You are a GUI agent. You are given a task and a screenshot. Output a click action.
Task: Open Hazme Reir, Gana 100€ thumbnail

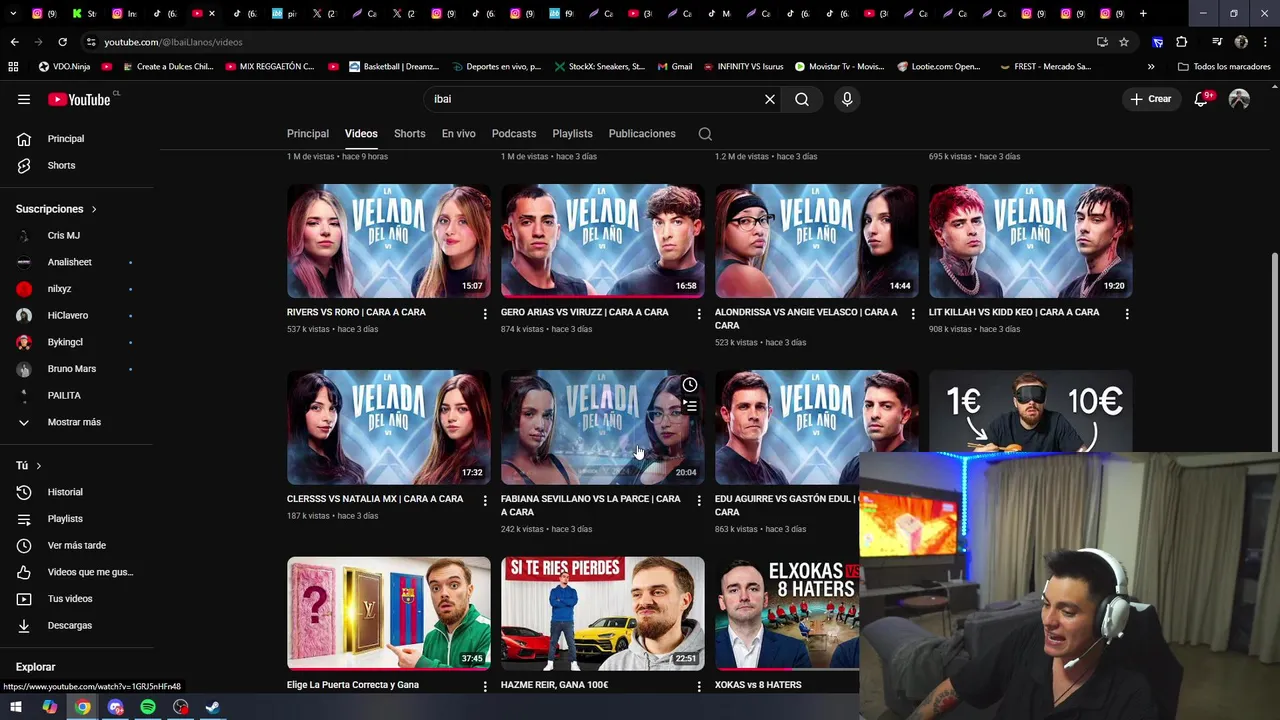click(x=603, y=613)
